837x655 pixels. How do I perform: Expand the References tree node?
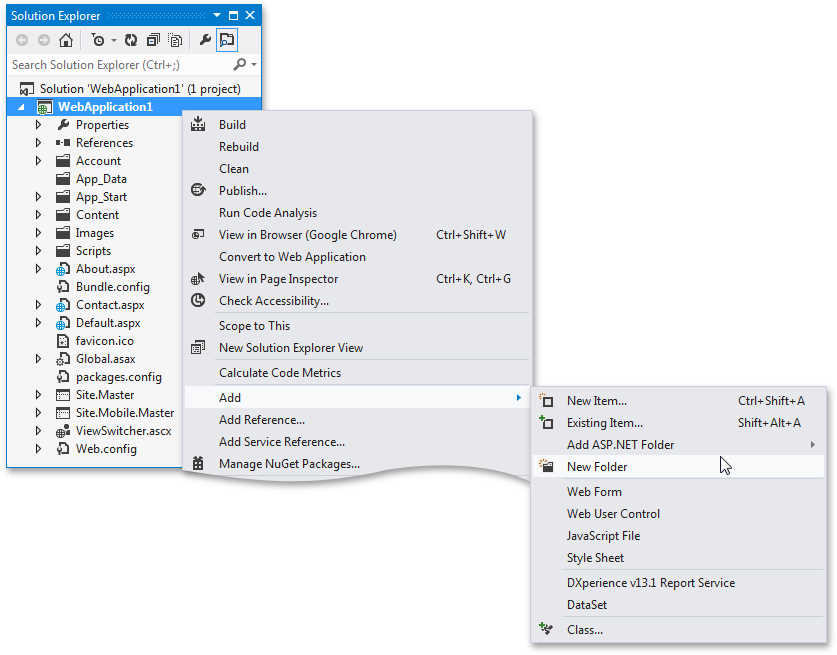point(39,143)
